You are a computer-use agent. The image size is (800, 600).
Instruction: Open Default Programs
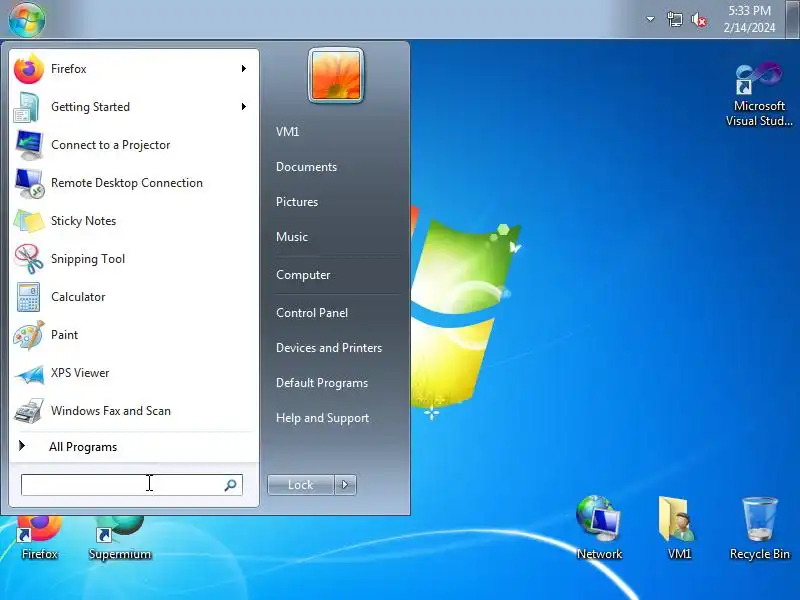(322, 383)
